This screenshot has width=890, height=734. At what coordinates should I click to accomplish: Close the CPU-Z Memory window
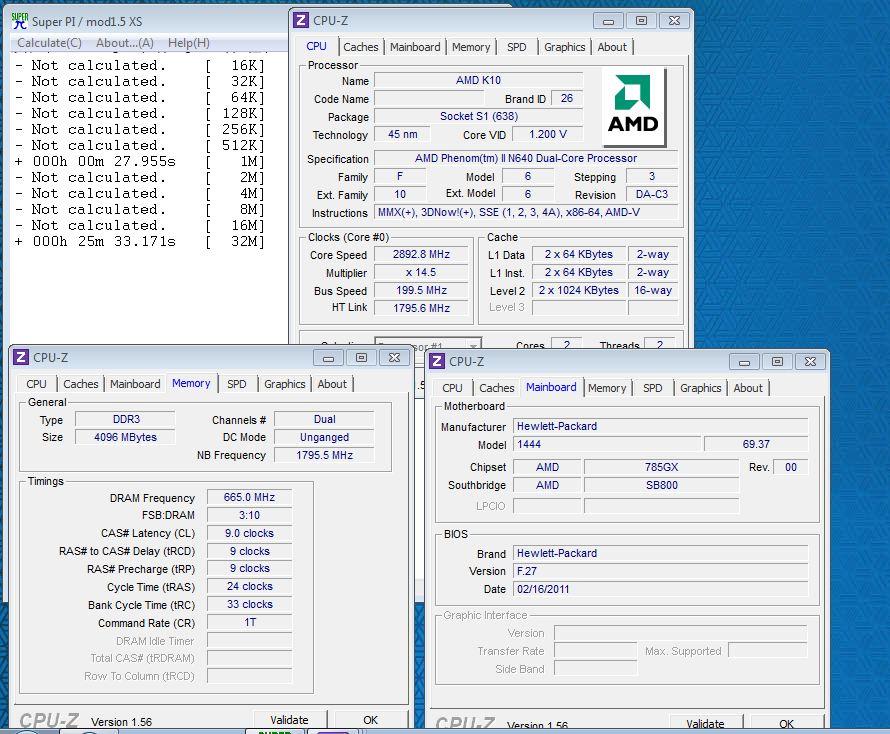(394, 358)
